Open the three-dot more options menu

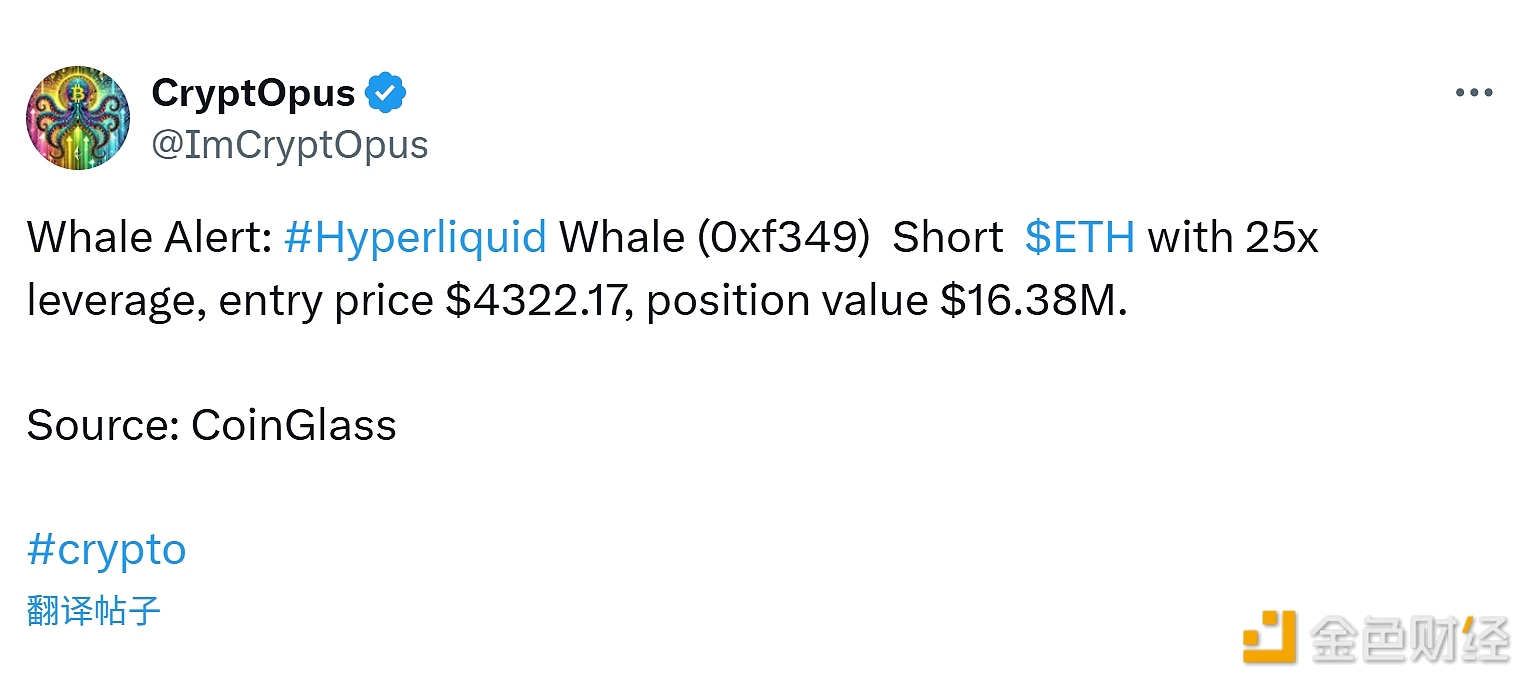point(1473,93)
